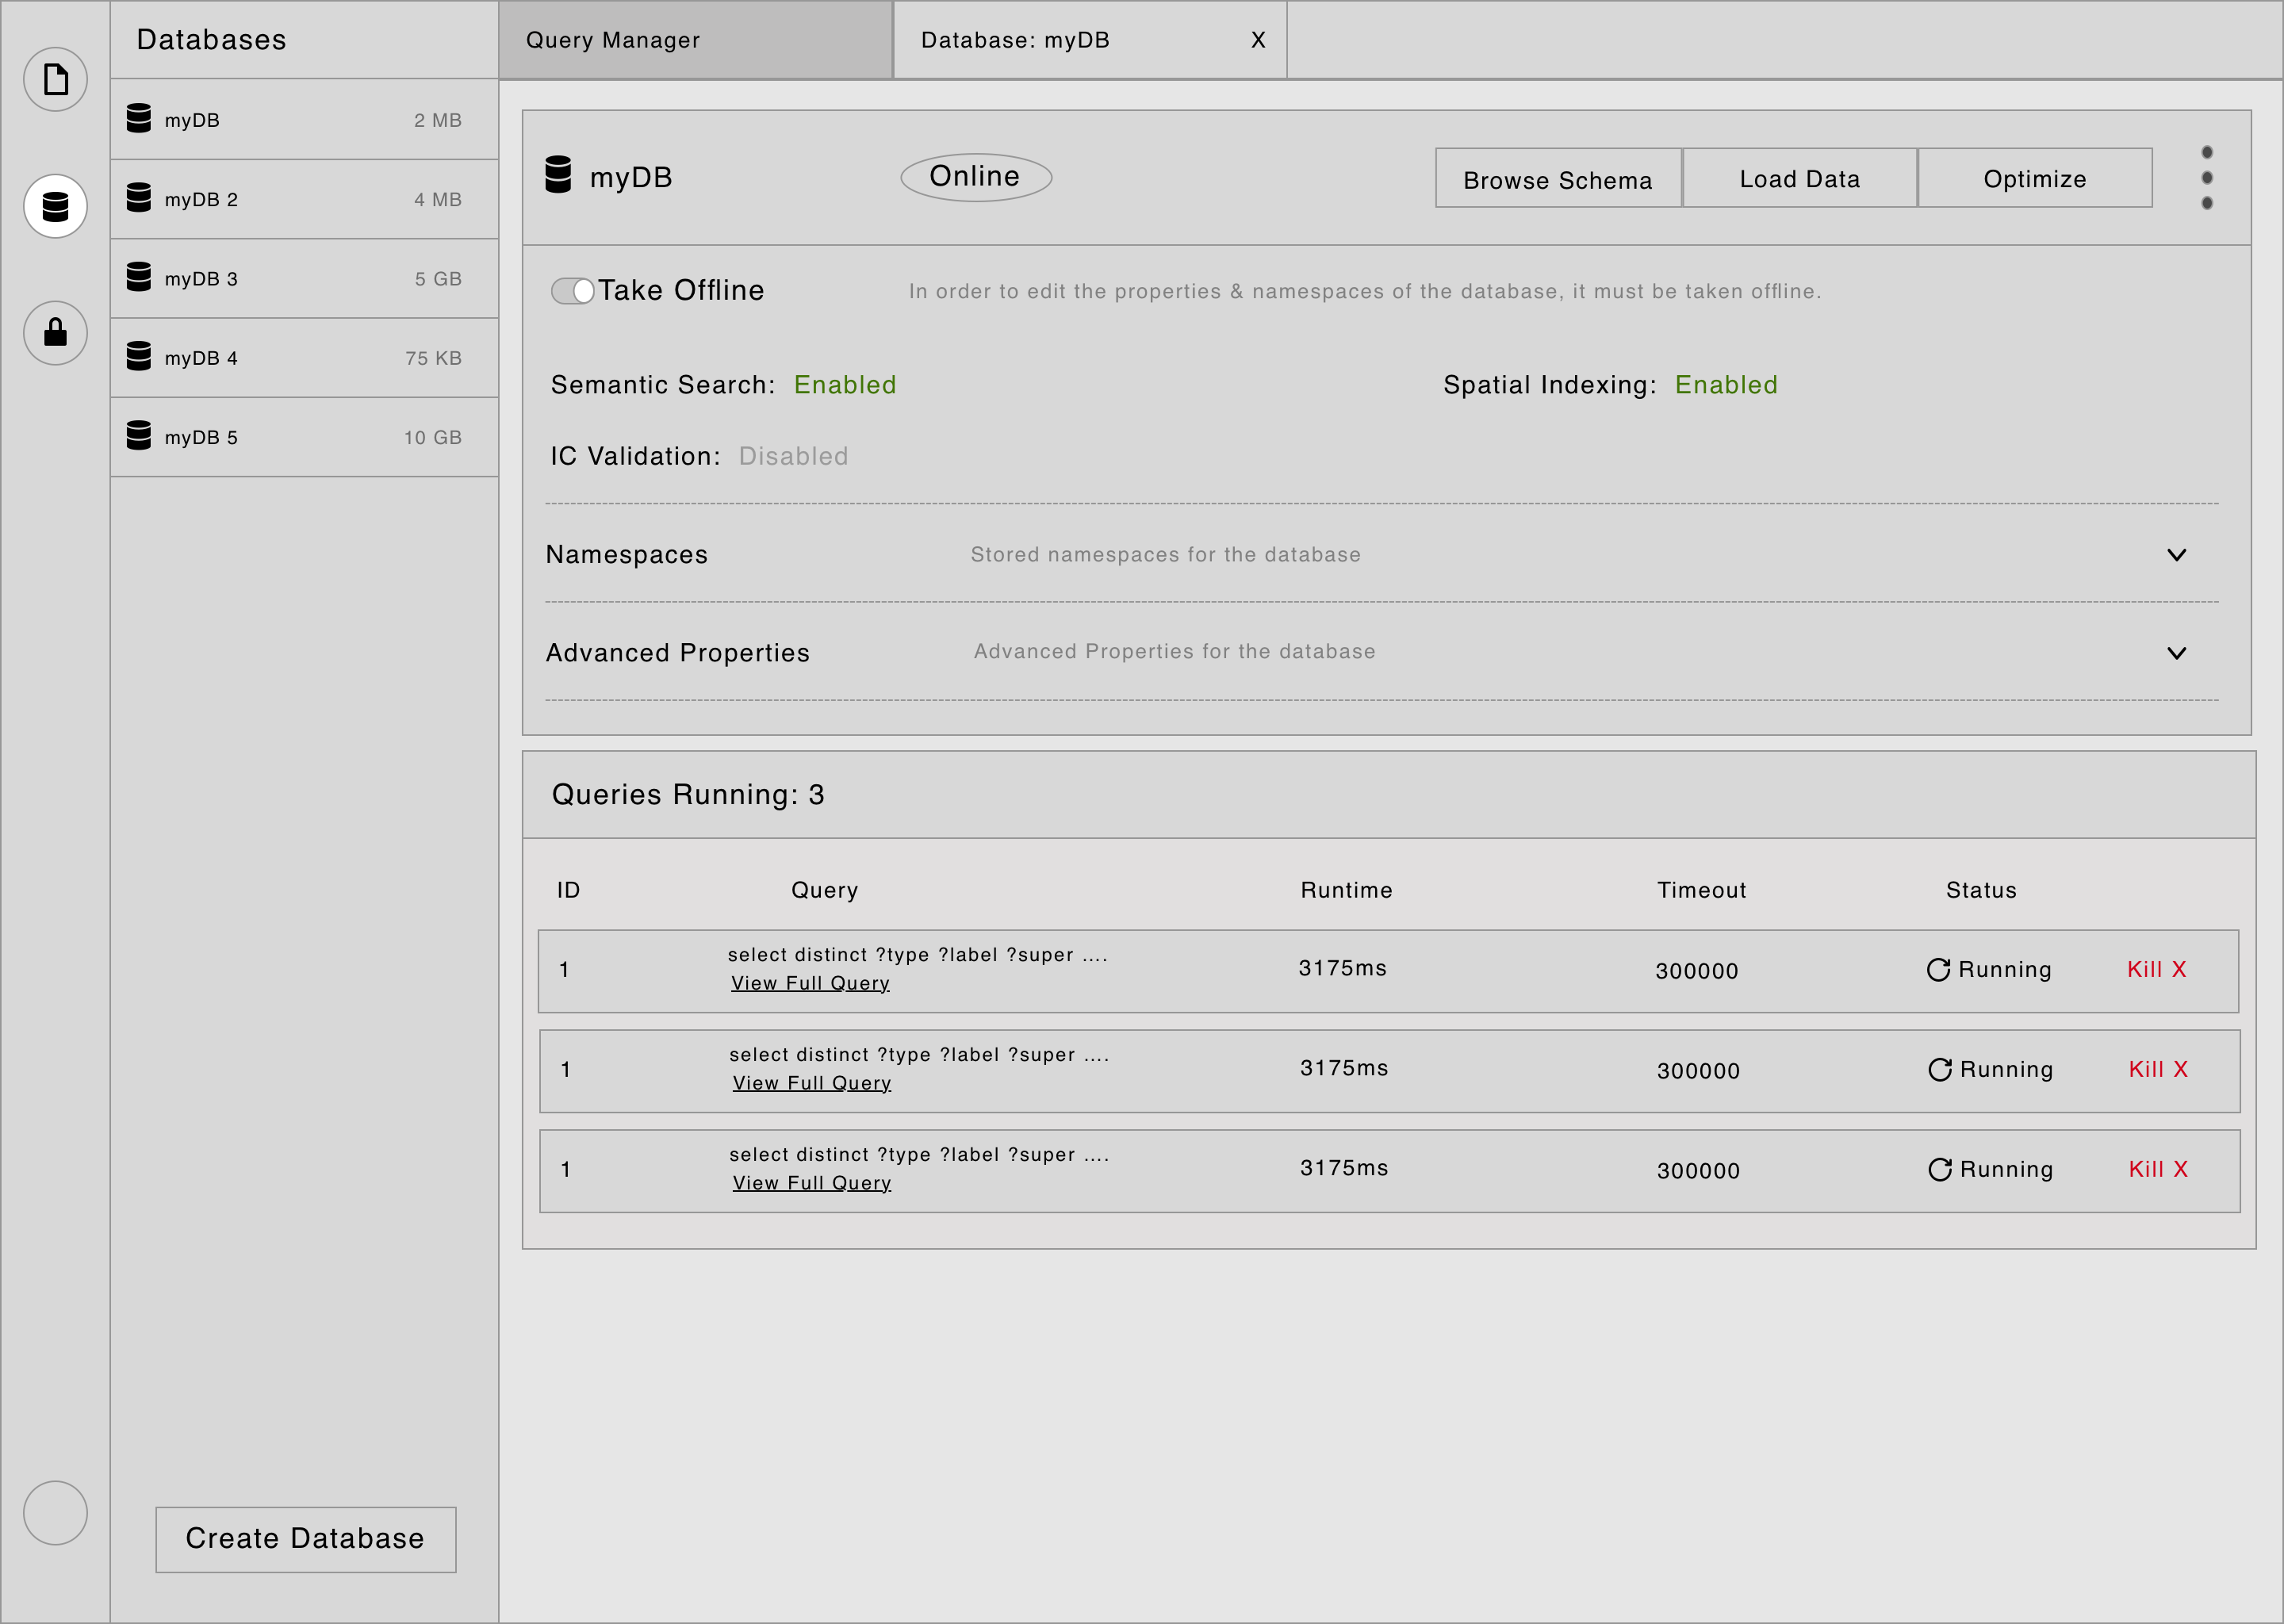Image resolution: width=2284 pixels, height=1624 pixels.
Task: Click the lock icon in the sidebar
Action: (x=55, y=333)
